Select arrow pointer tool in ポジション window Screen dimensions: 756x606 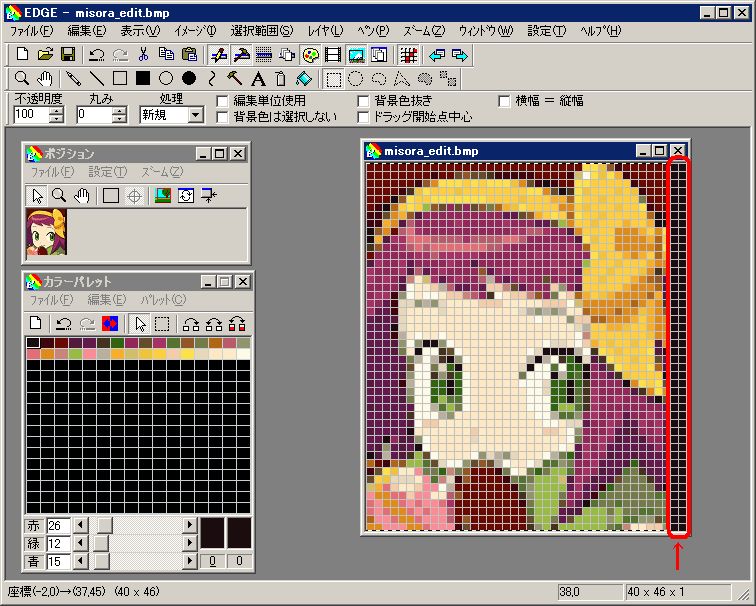point(37,196)
